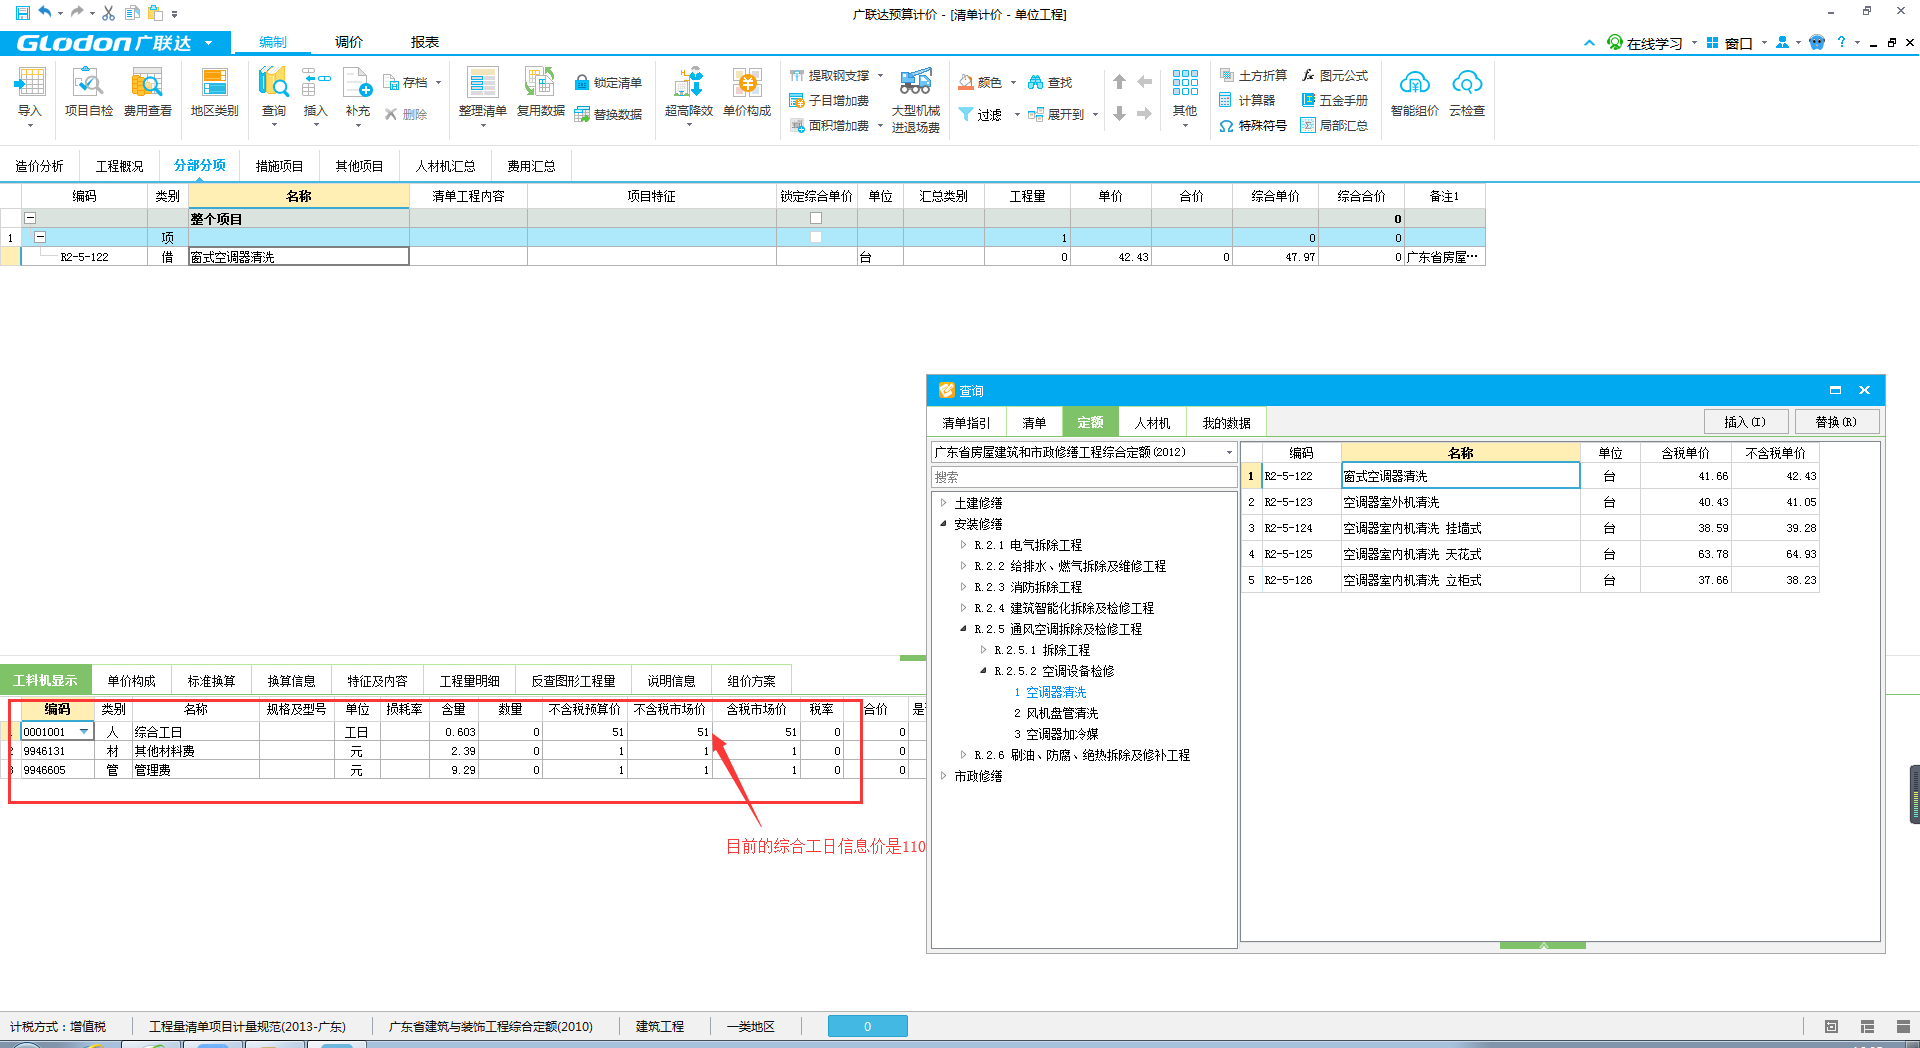Viewport: 1920px width, 1048px height.
Task: Open the 导入 import tool
Action: pos(30,93)
